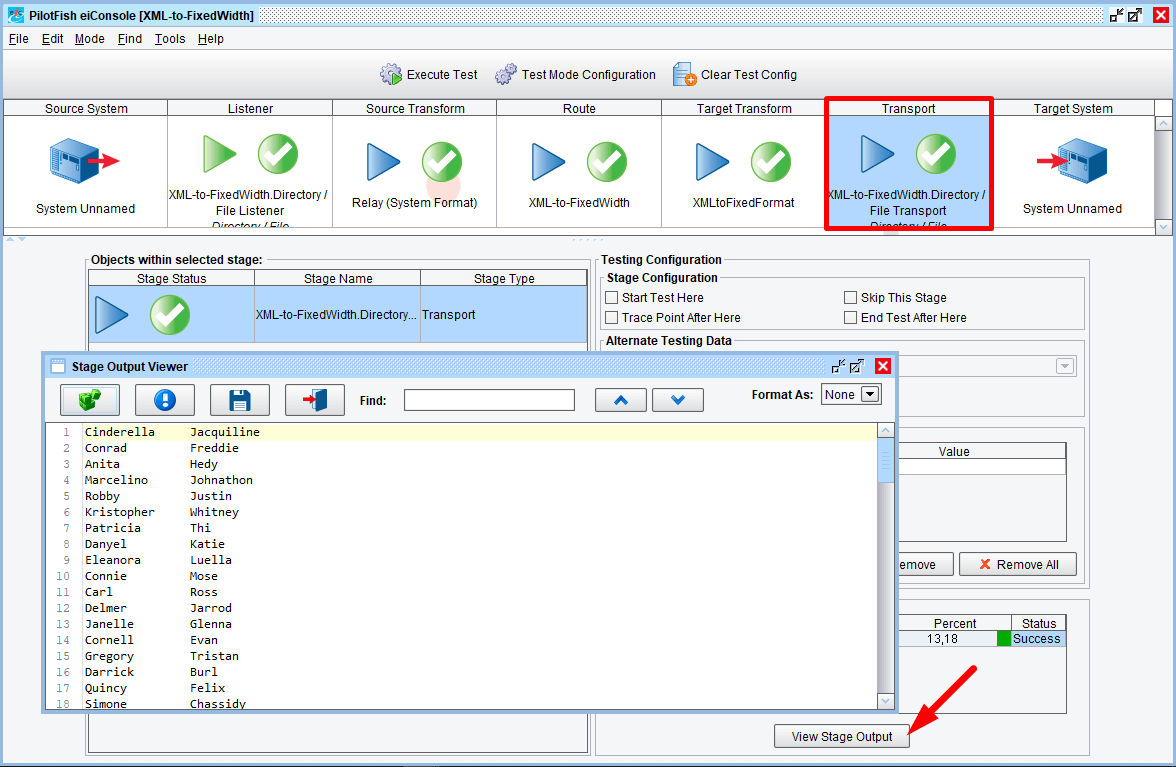1176x767 pixels.
Task: Click the stage strip scroll up arrow
Action: 1163,123
